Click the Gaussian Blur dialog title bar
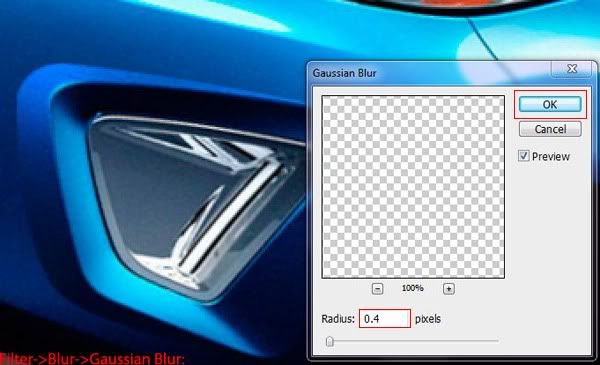The width and height of the screenshot is (600, 365). pos(430,73)
